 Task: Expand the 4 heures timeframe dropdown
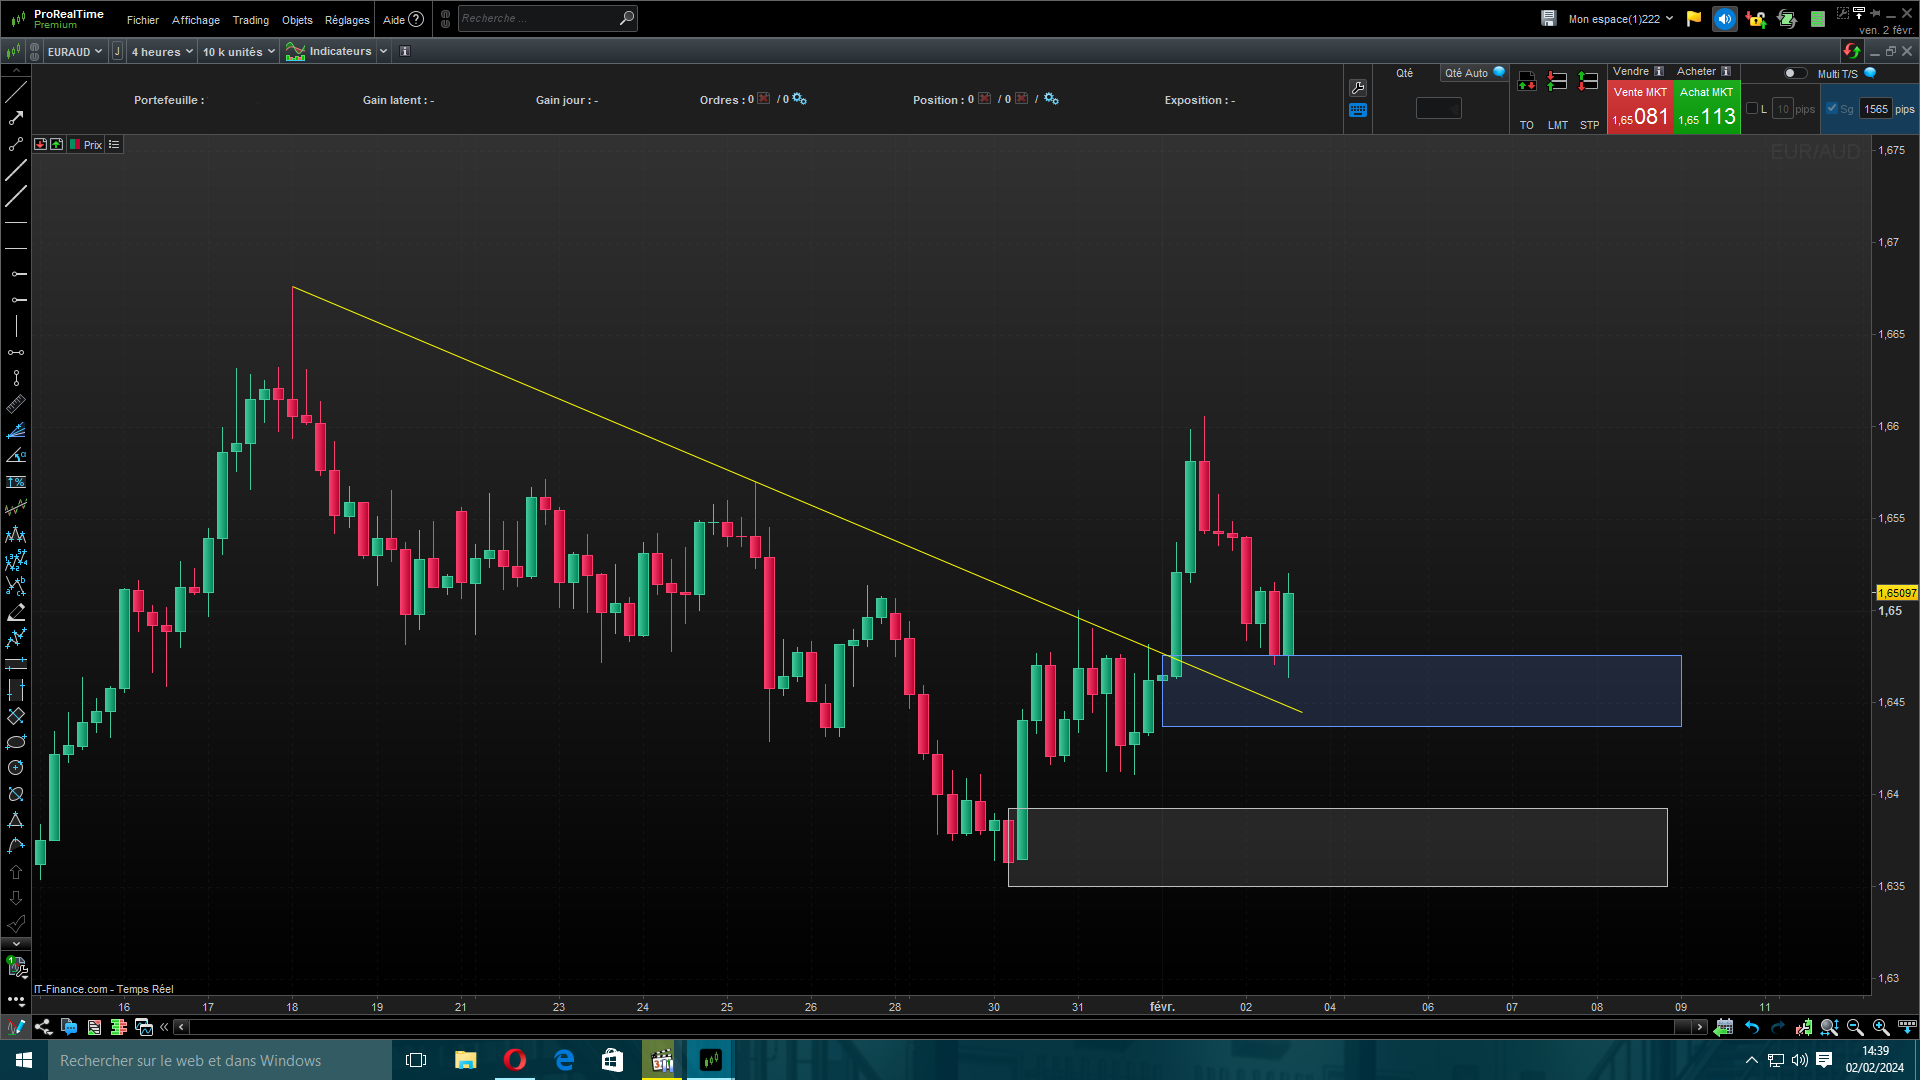[162, 52]
